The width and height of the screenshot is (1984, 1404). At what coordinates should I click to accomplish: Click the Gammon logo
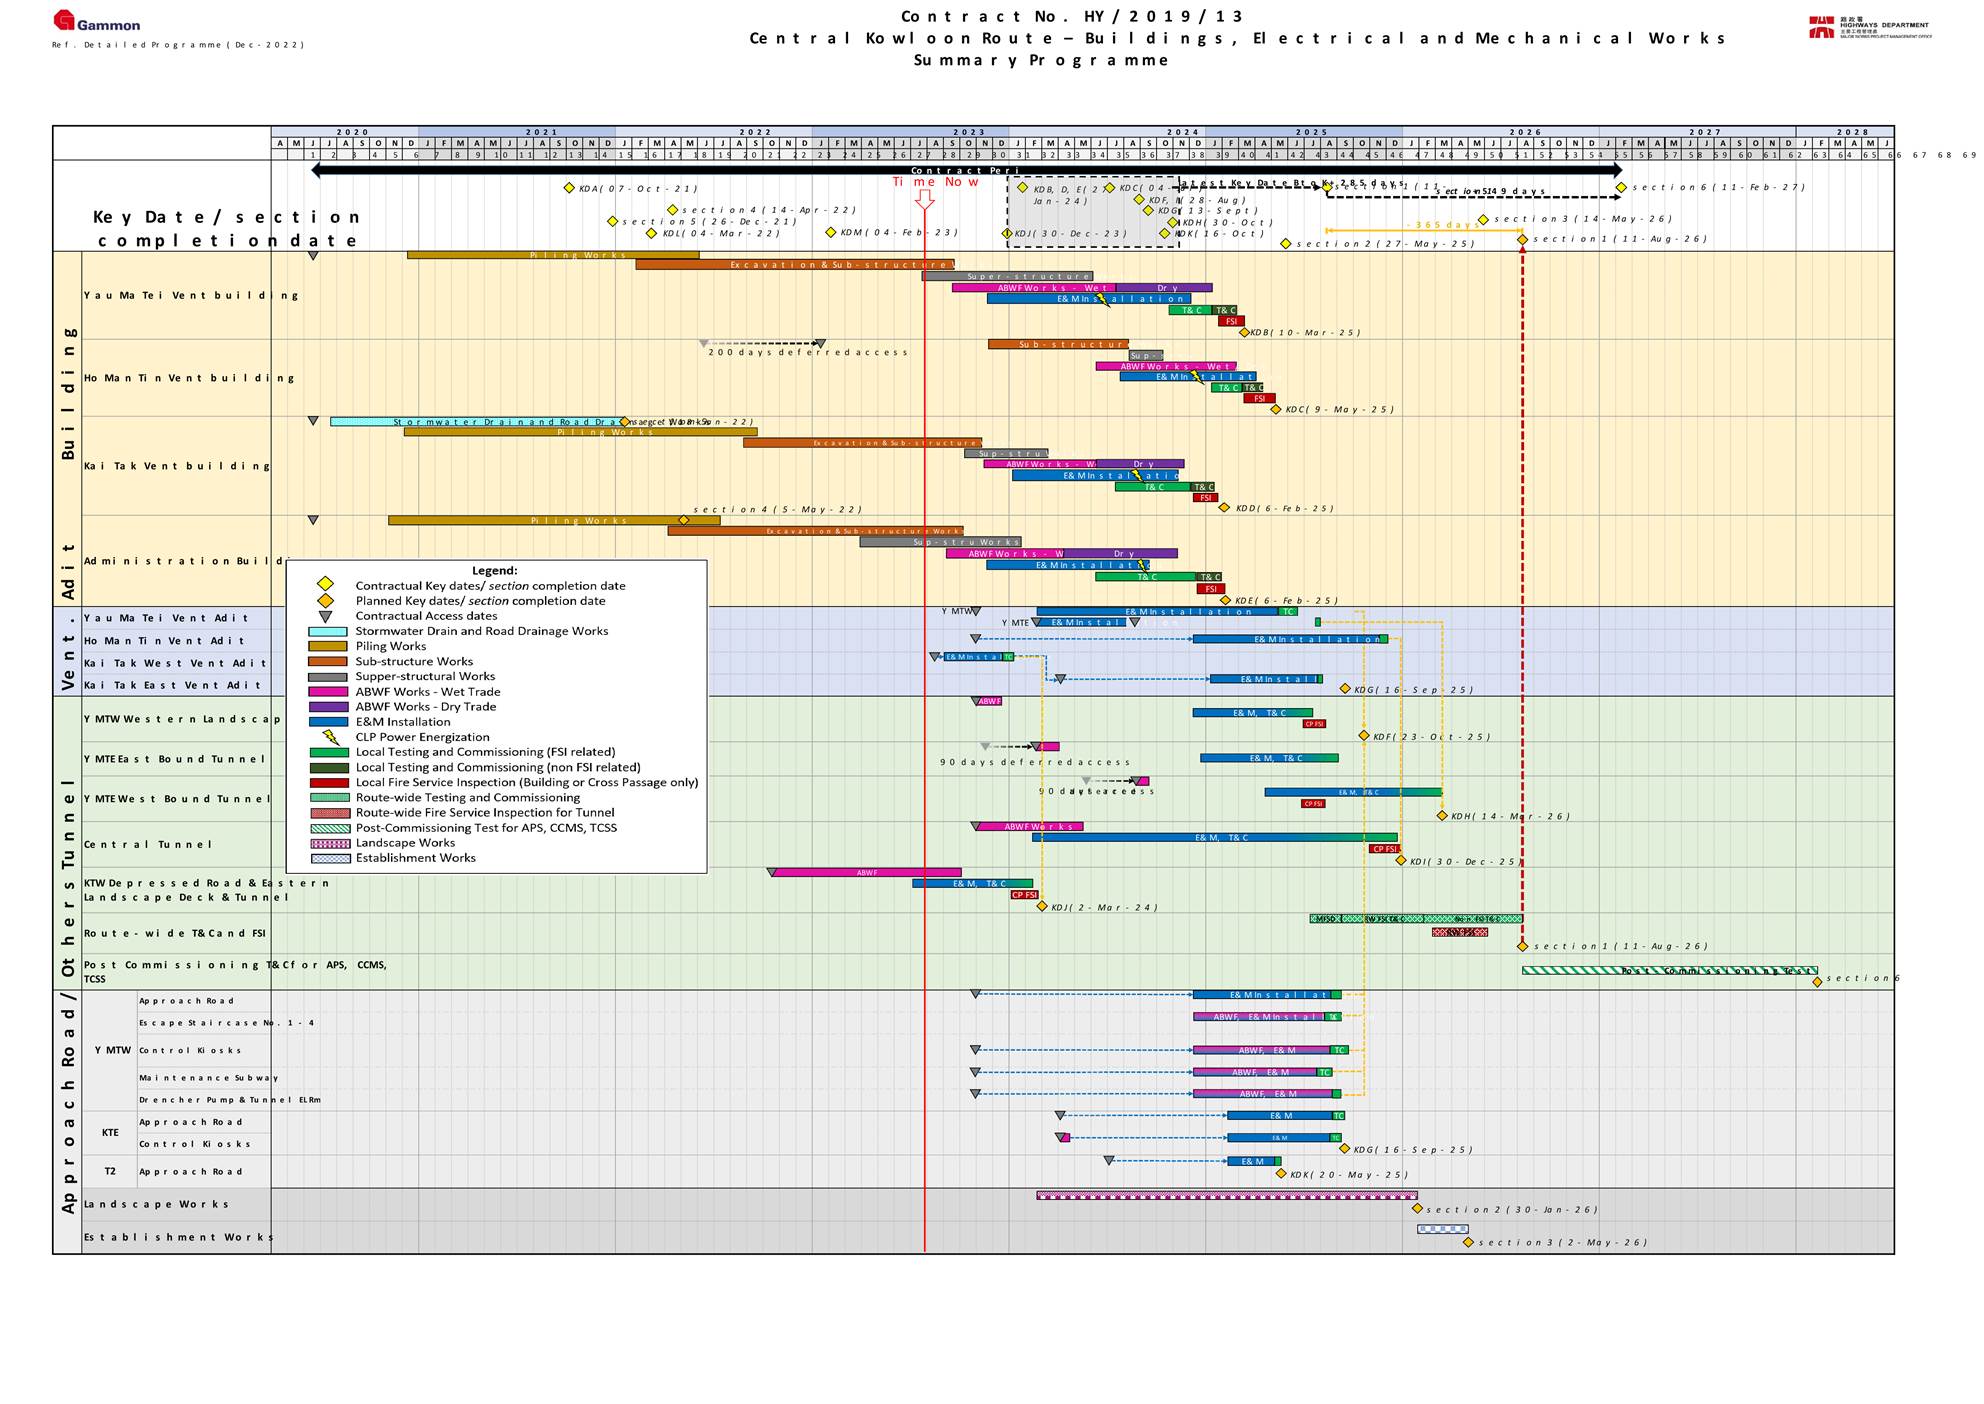pos(96,22)
